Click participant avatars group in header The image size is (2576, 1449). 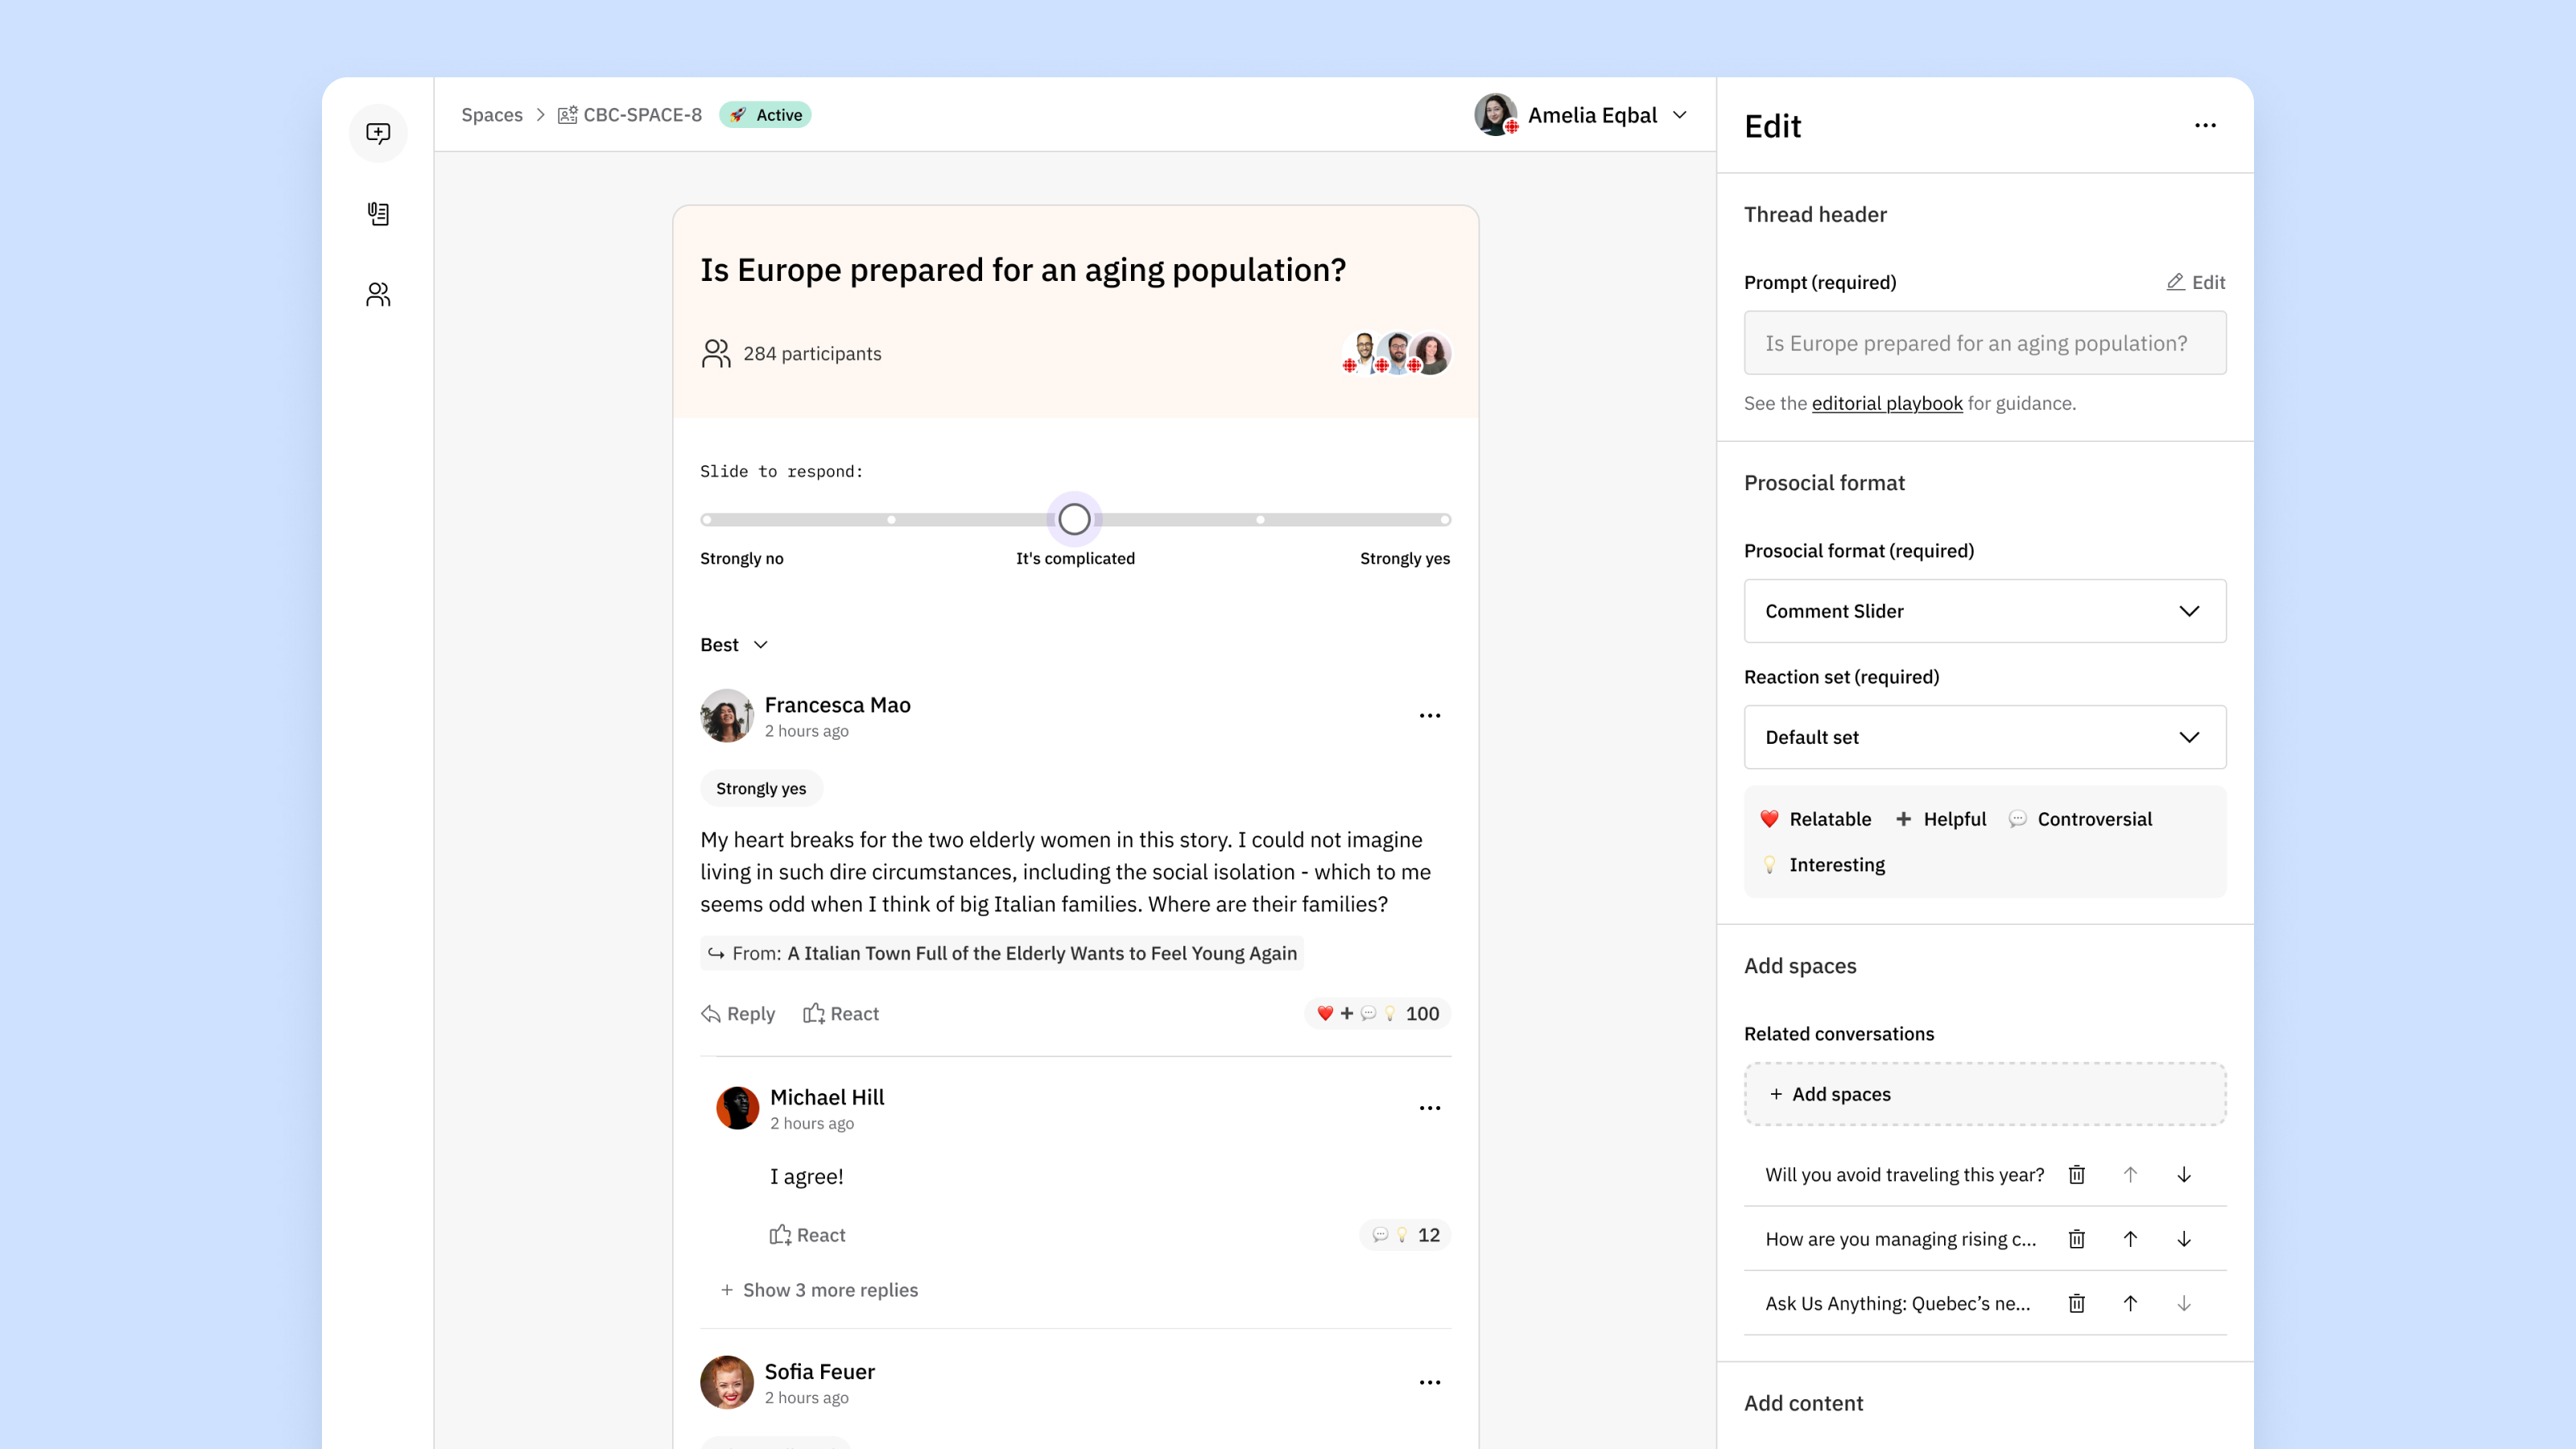[x=1396, y=354]
